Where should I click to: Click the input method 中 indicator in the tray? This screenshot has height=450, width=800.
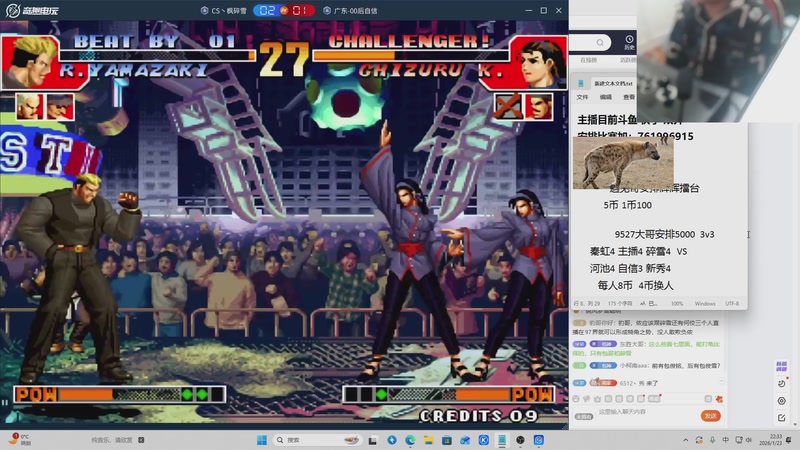[726, 440]
